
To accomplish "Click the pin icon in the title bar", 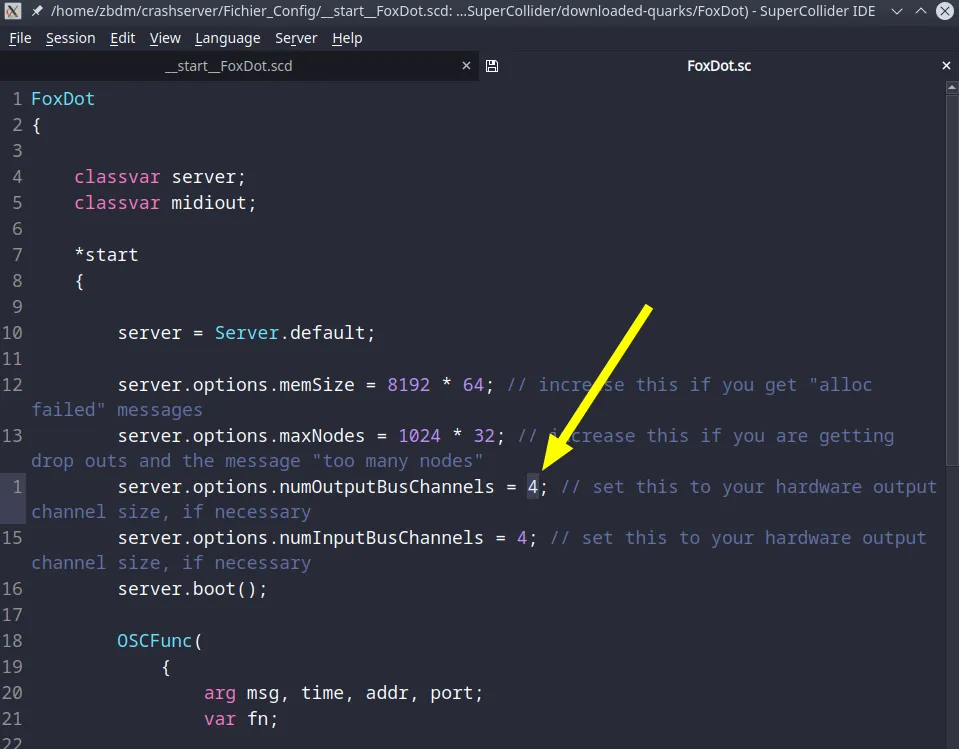I will [37, 11].
